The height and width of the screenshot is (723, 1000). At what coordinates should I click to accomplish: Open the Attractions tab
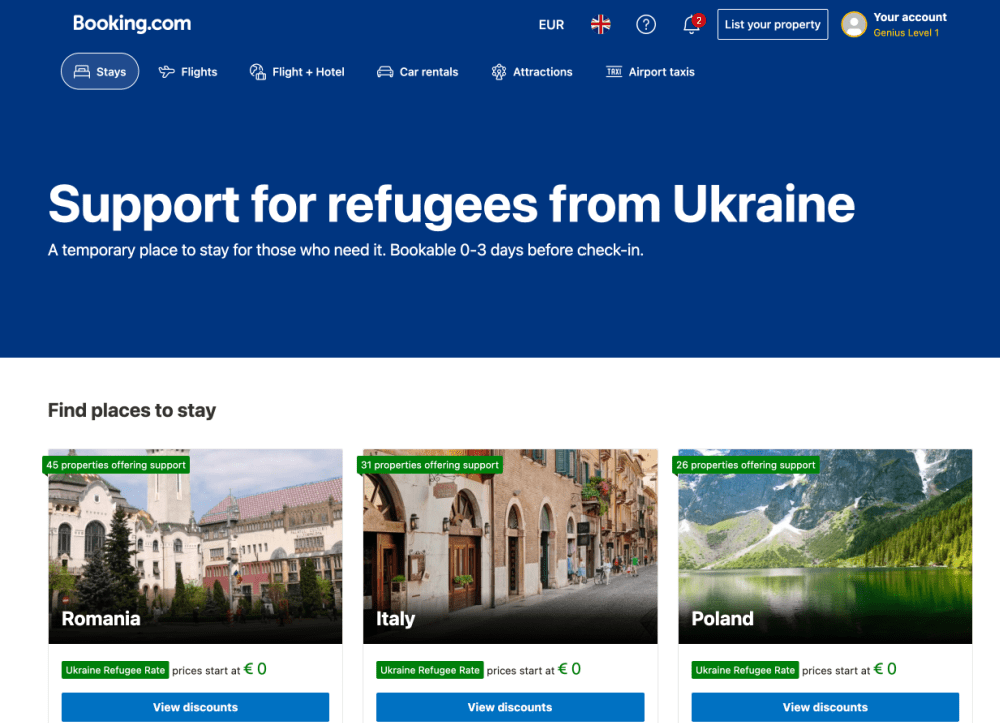pos(532,72)
